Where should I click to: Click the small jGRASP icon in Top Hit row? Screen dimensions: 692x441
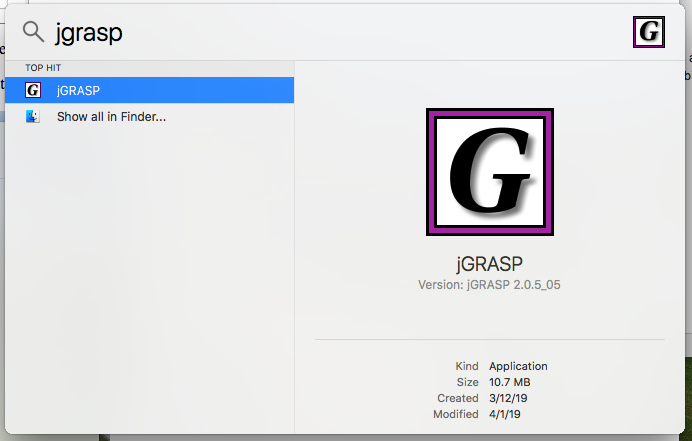click(x=33, y=90)
